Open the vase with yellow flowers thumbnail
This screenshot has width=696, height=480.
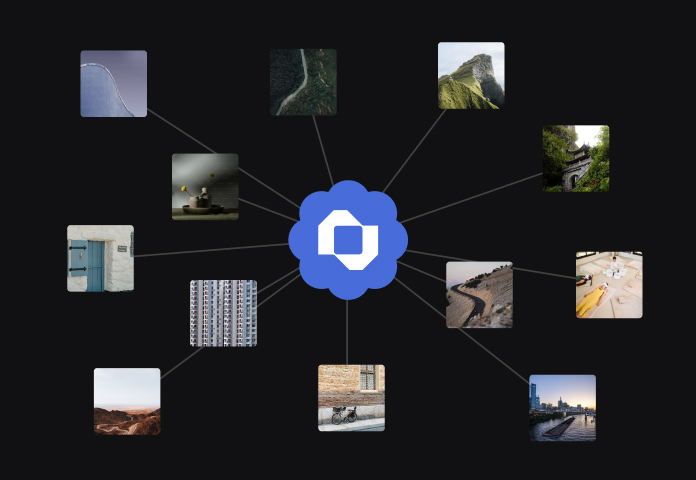[x=205, y=187]
